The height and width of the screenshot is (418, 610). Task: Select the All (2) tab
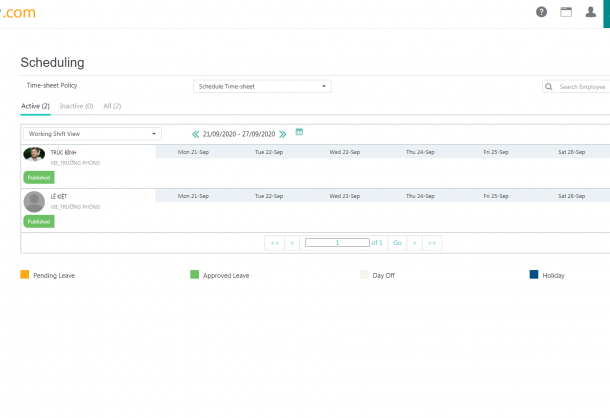(x=112, y=105)
